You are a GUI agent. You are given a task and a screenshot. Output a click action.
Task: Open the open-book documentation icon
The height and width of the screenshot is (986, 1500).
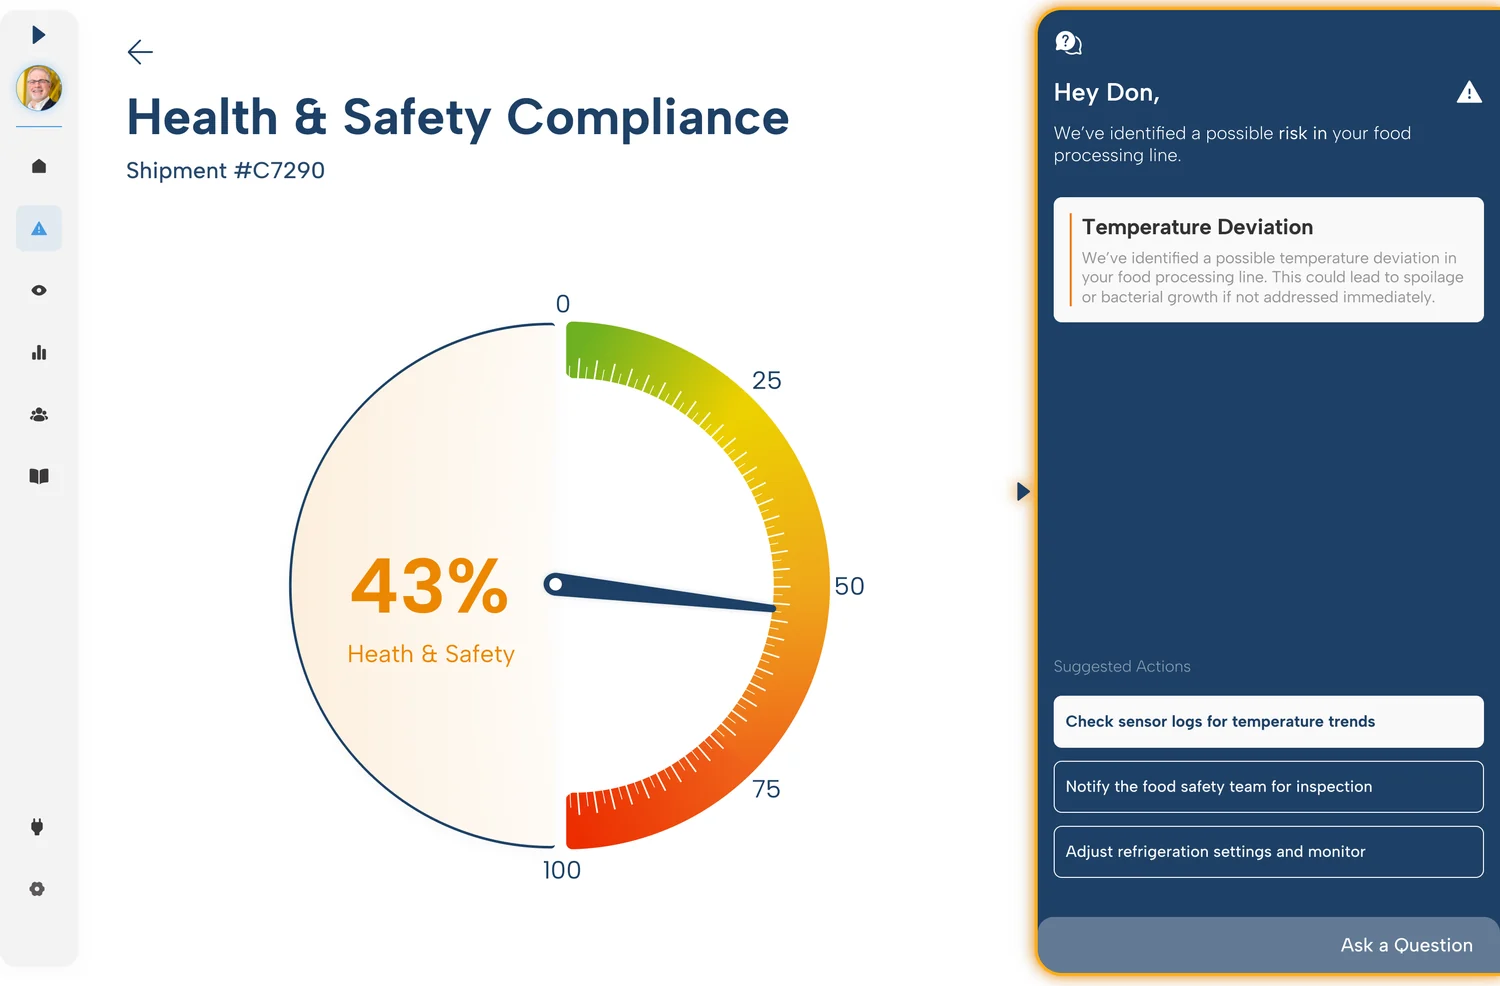(39, 476)
